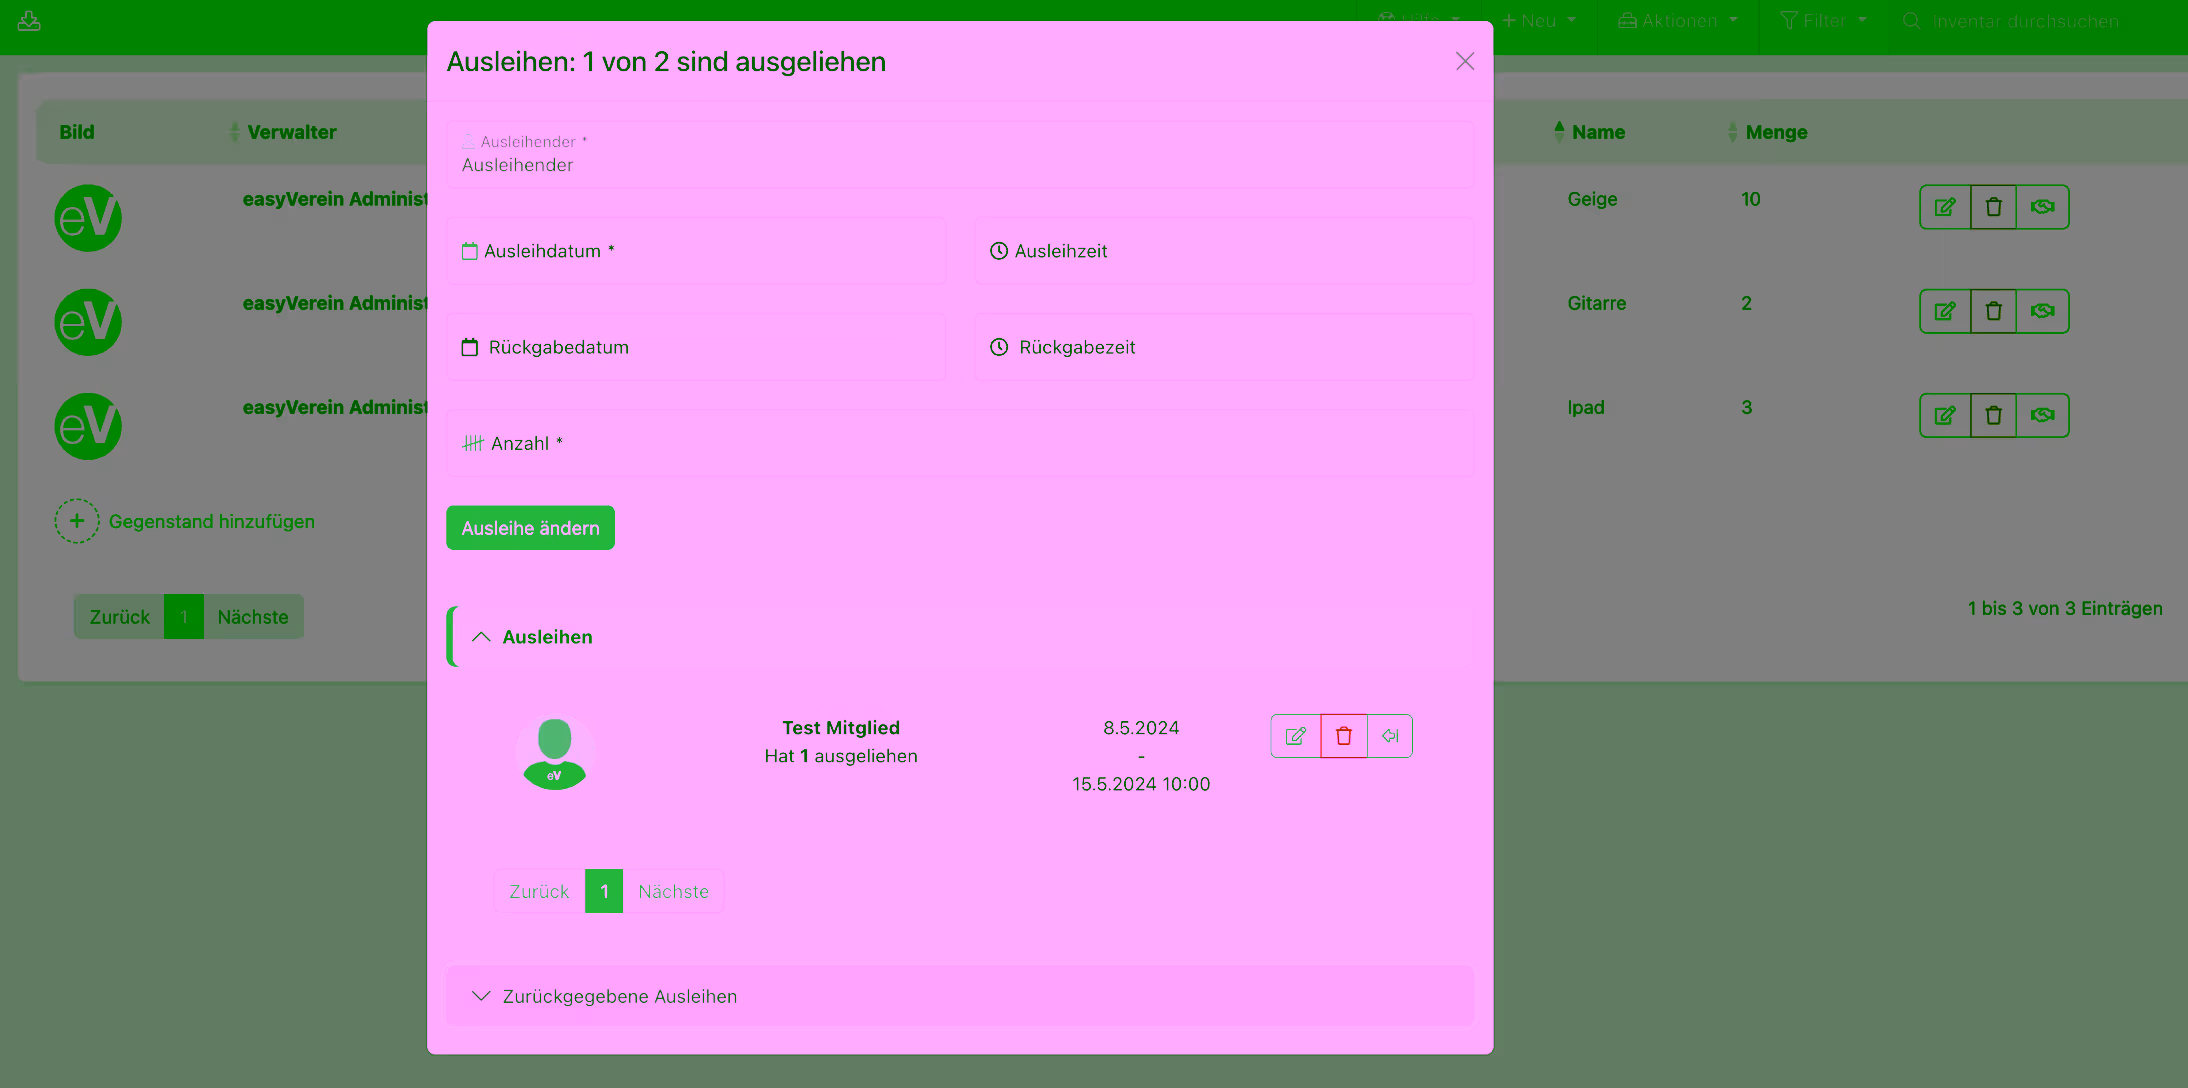Click the eV logo in Gitarre row

88,322
